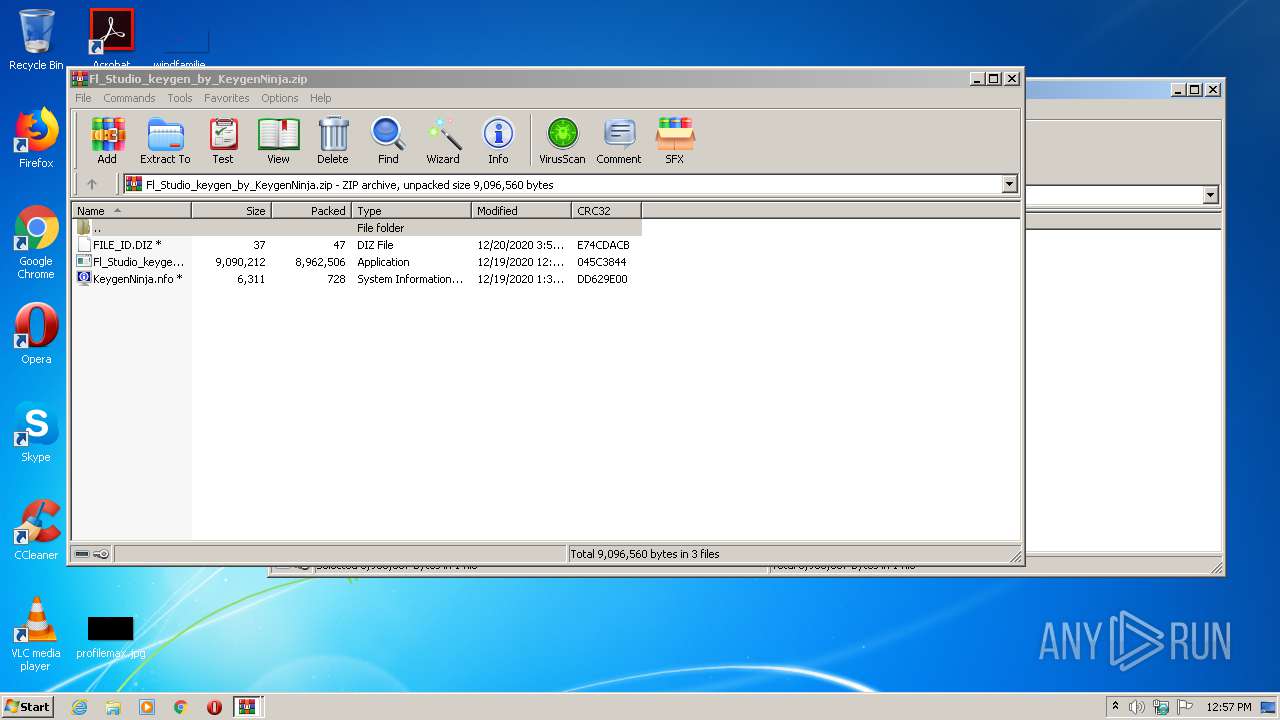
Task: Click the Add toolbar icon
Action: [107, 141]
